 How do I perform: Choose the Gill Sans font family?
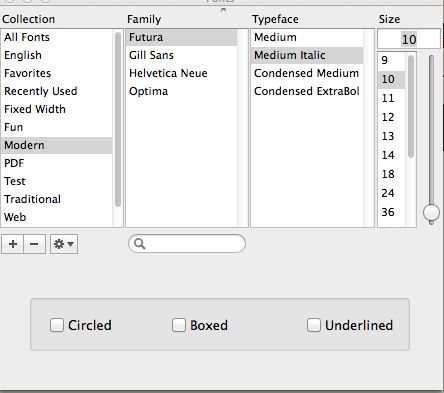click(x=182, y=55)
